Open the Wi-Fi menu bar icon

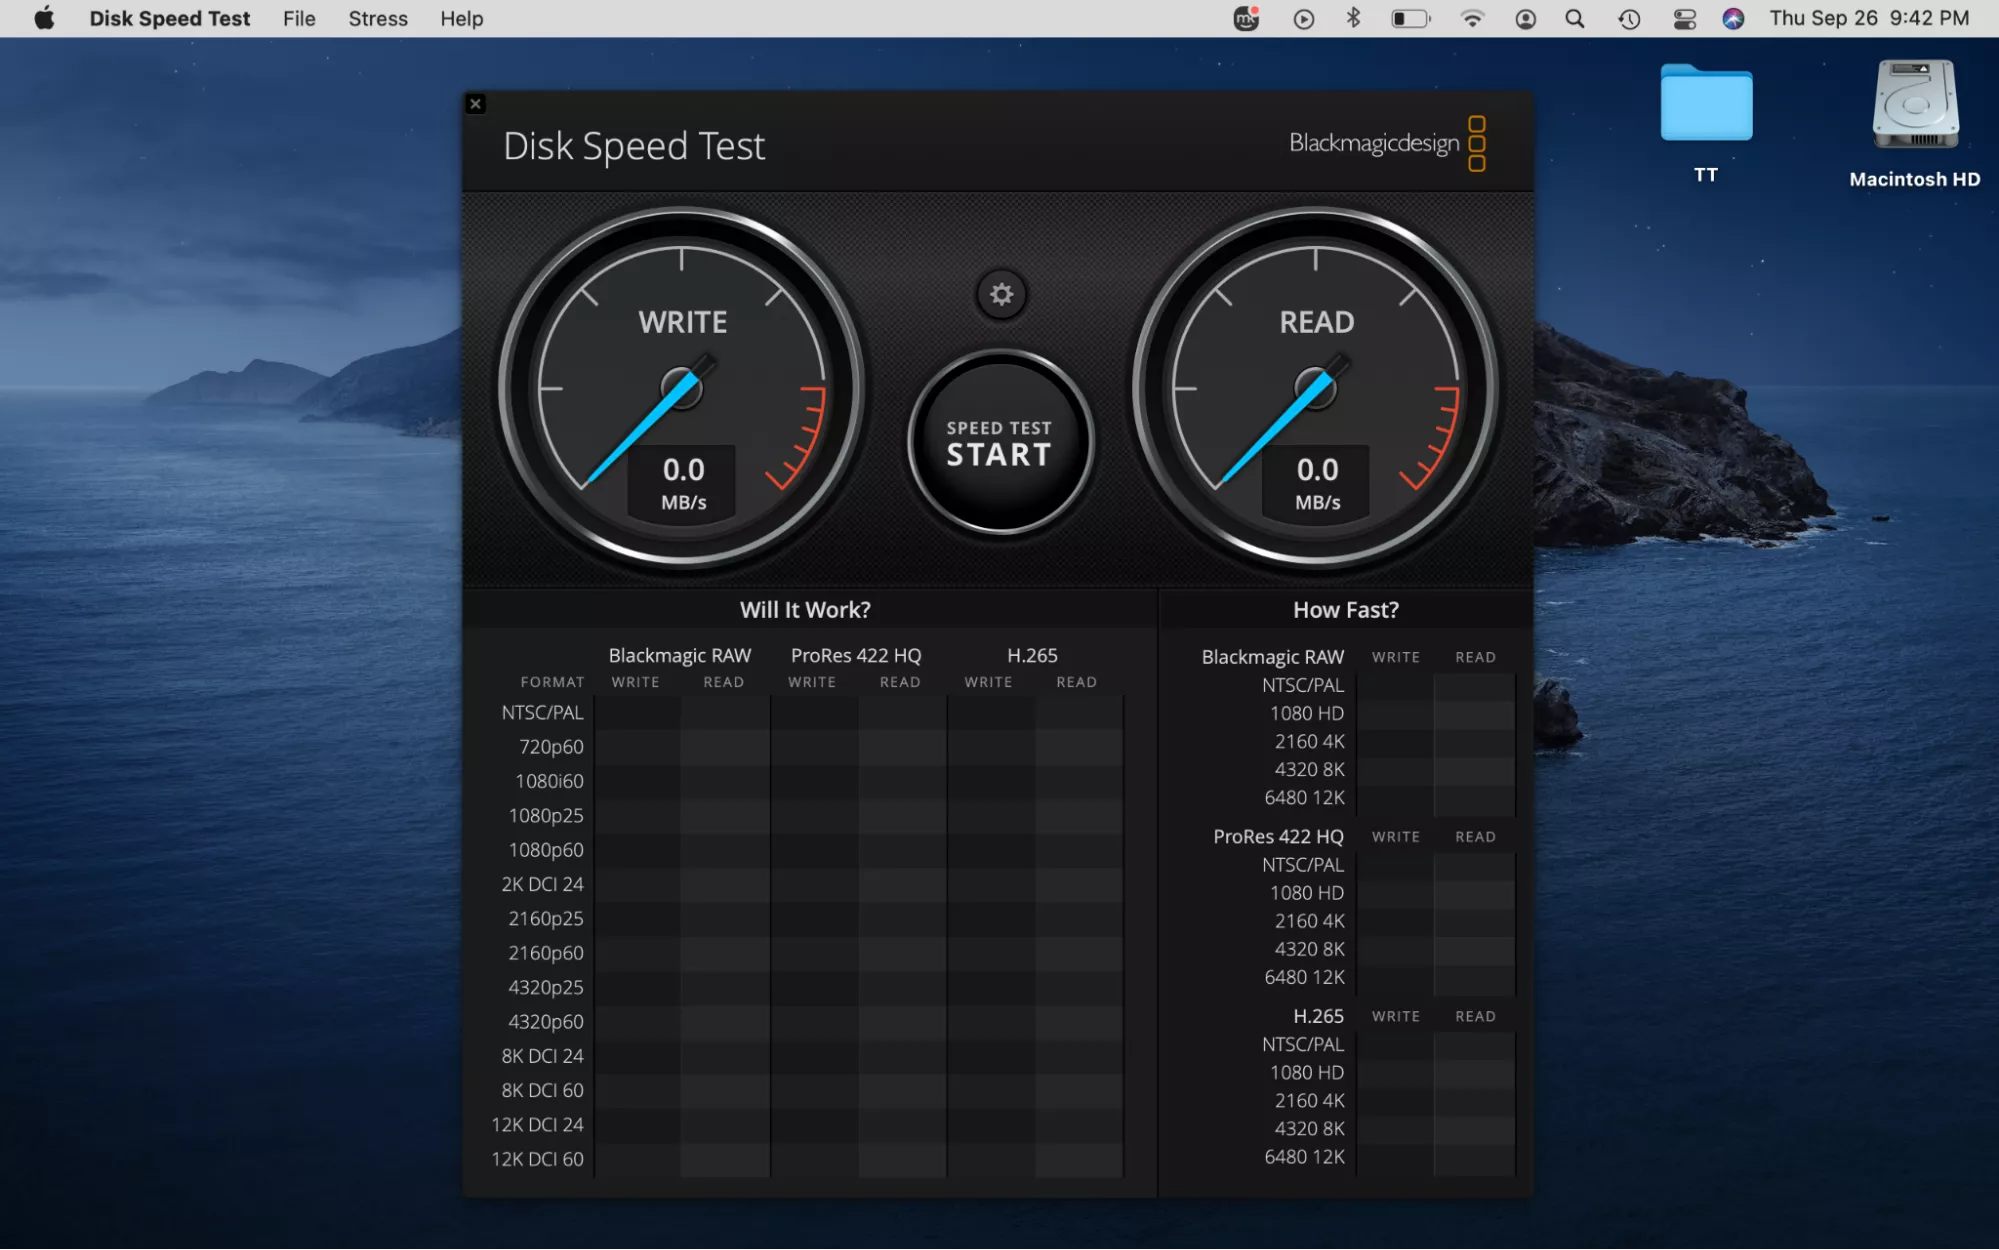[x=1472, y=19]
